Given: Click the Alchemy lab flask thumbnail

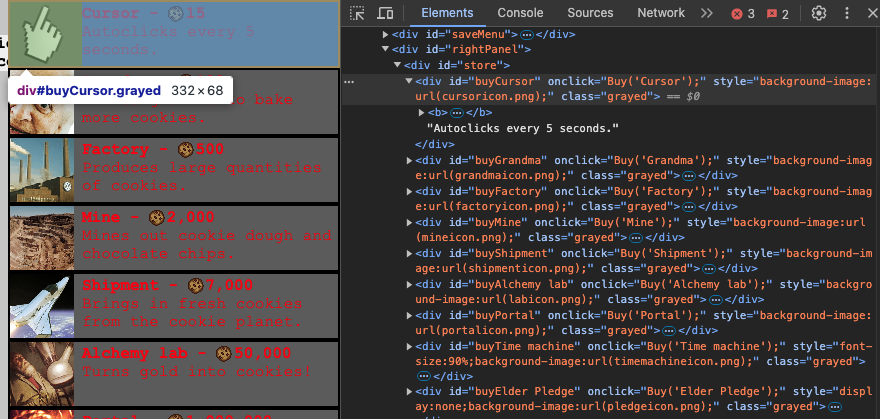Looking at the screenshot, I should (42, 374).
